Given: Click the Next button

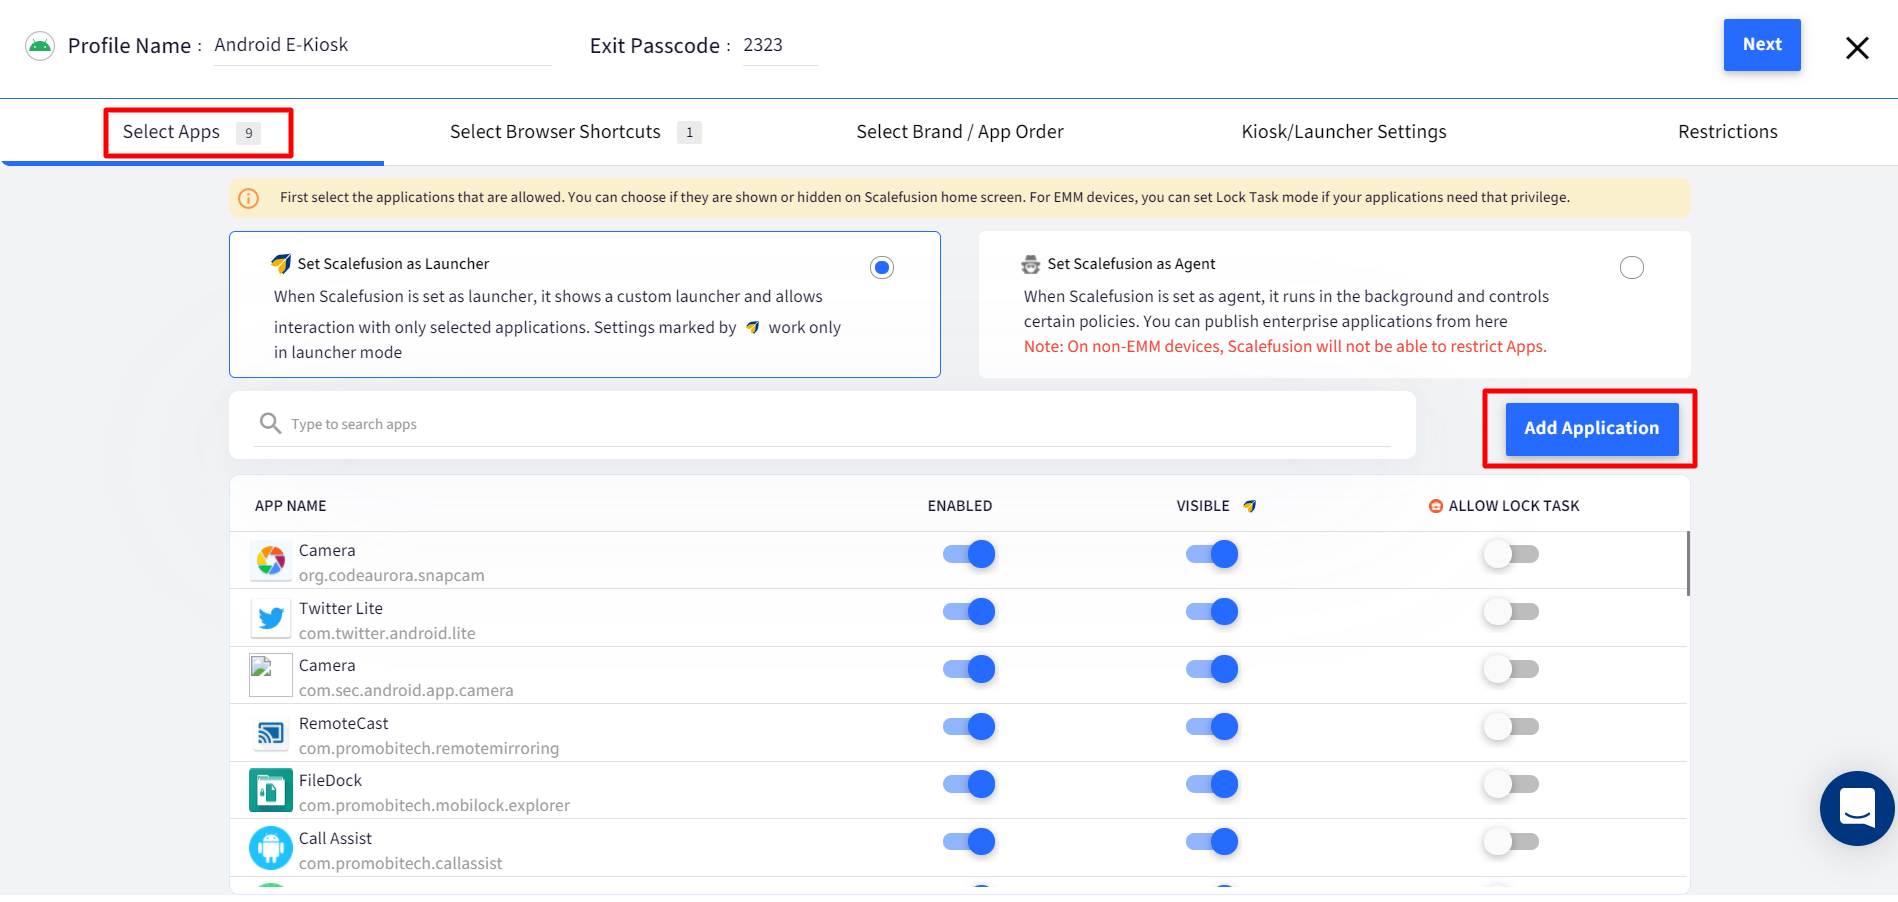Looking at the screenshot, I should click(x=1762, y=45).
